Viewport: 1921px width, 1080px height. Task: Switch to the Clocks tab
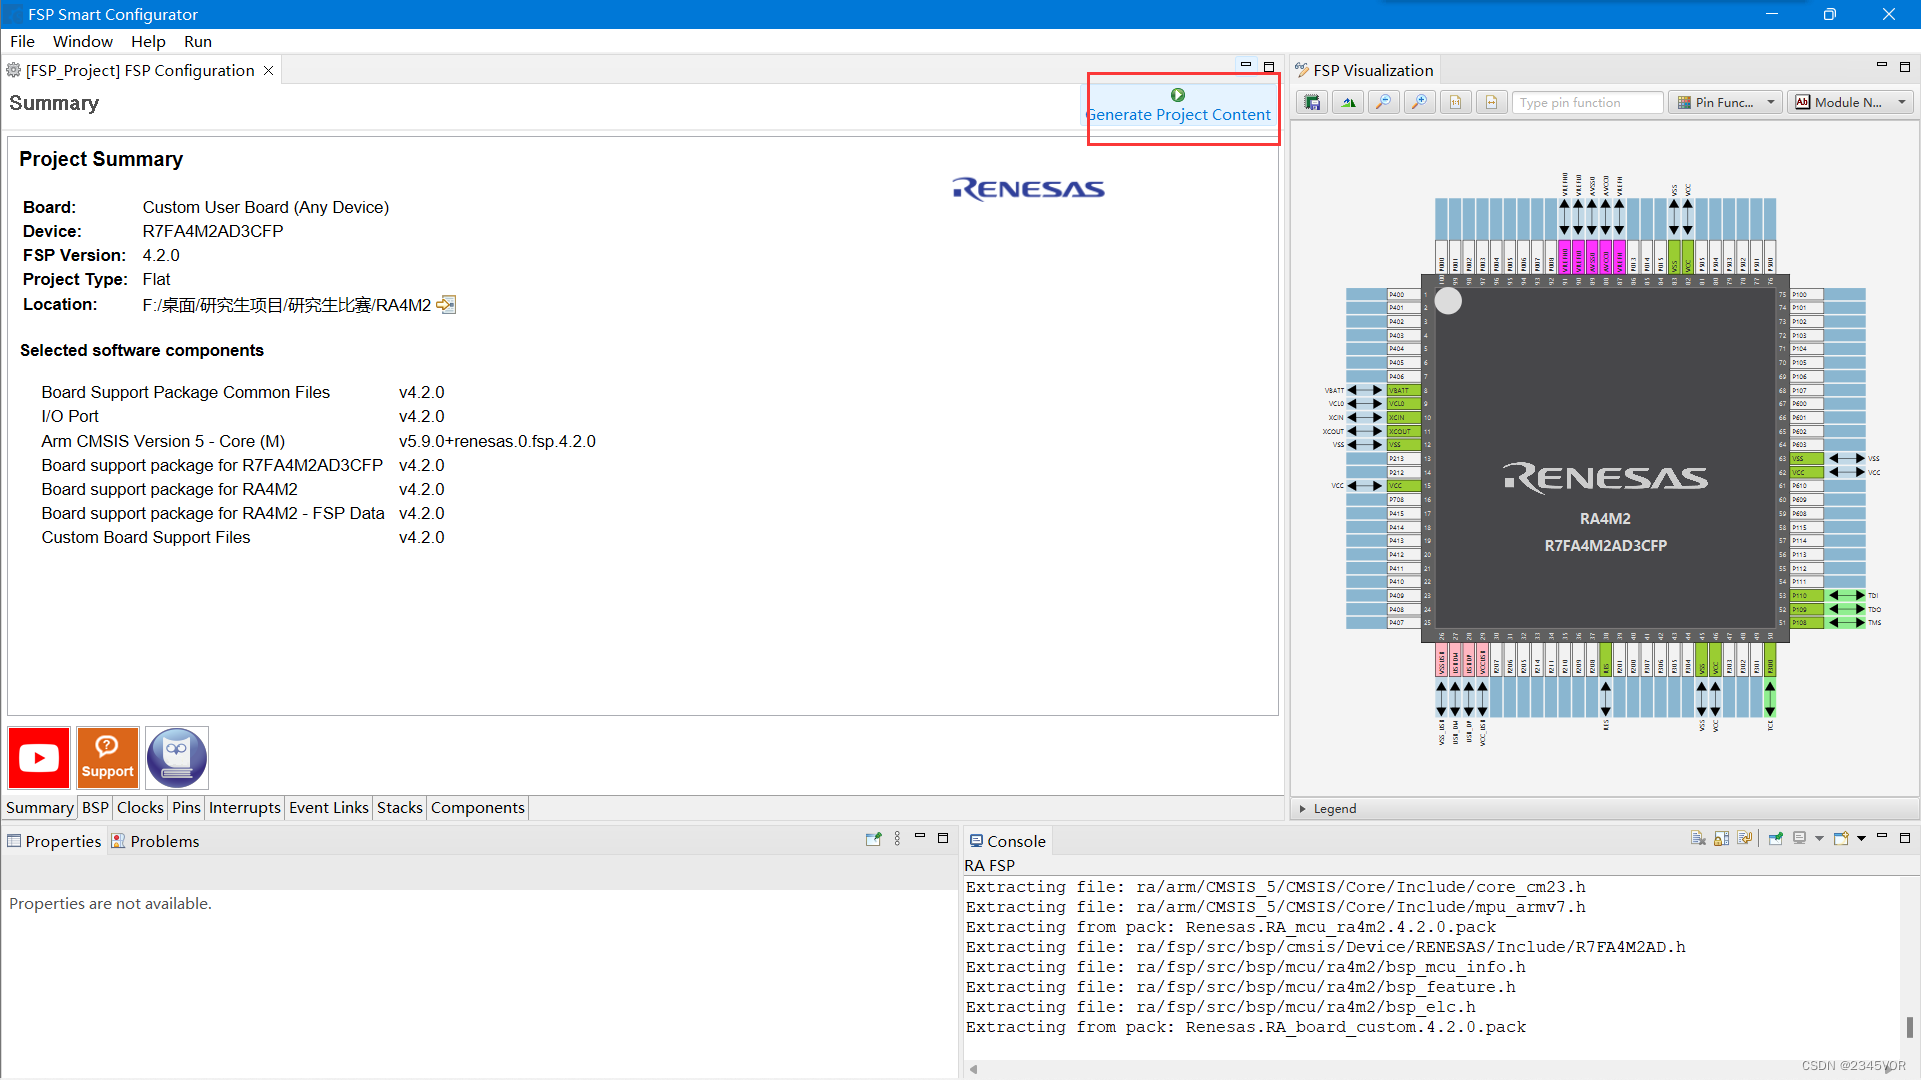coord(140,807)
